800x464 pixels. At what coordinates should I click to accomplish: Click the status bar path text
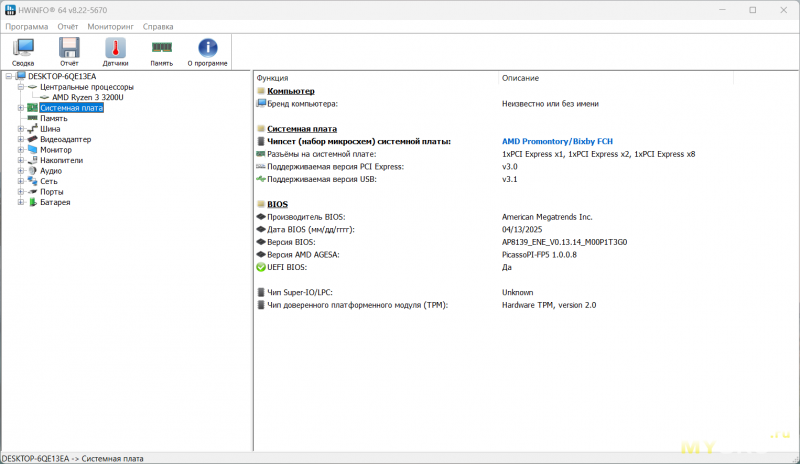click(x=72, y=458)
